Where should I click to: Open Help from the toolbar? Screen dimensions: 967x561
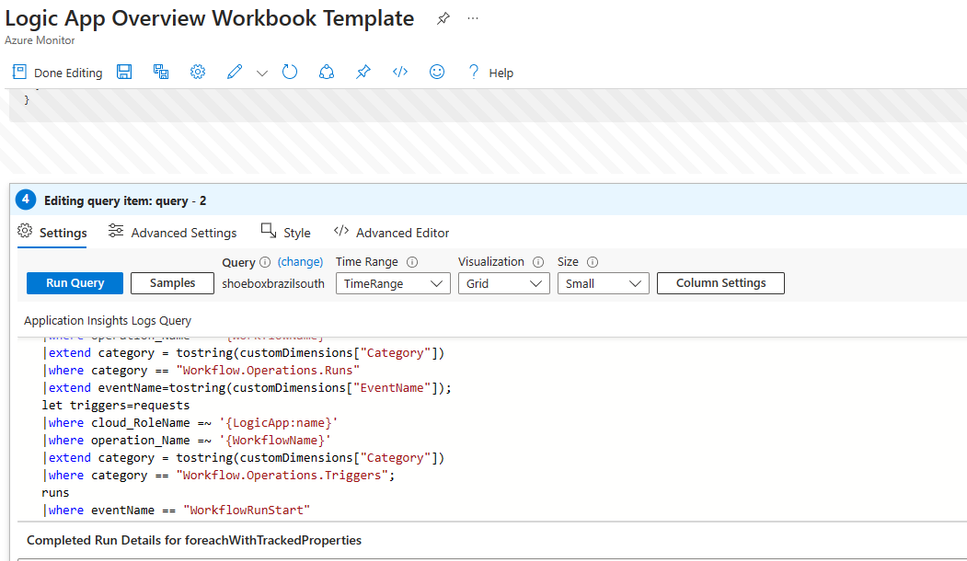point(490,73)
